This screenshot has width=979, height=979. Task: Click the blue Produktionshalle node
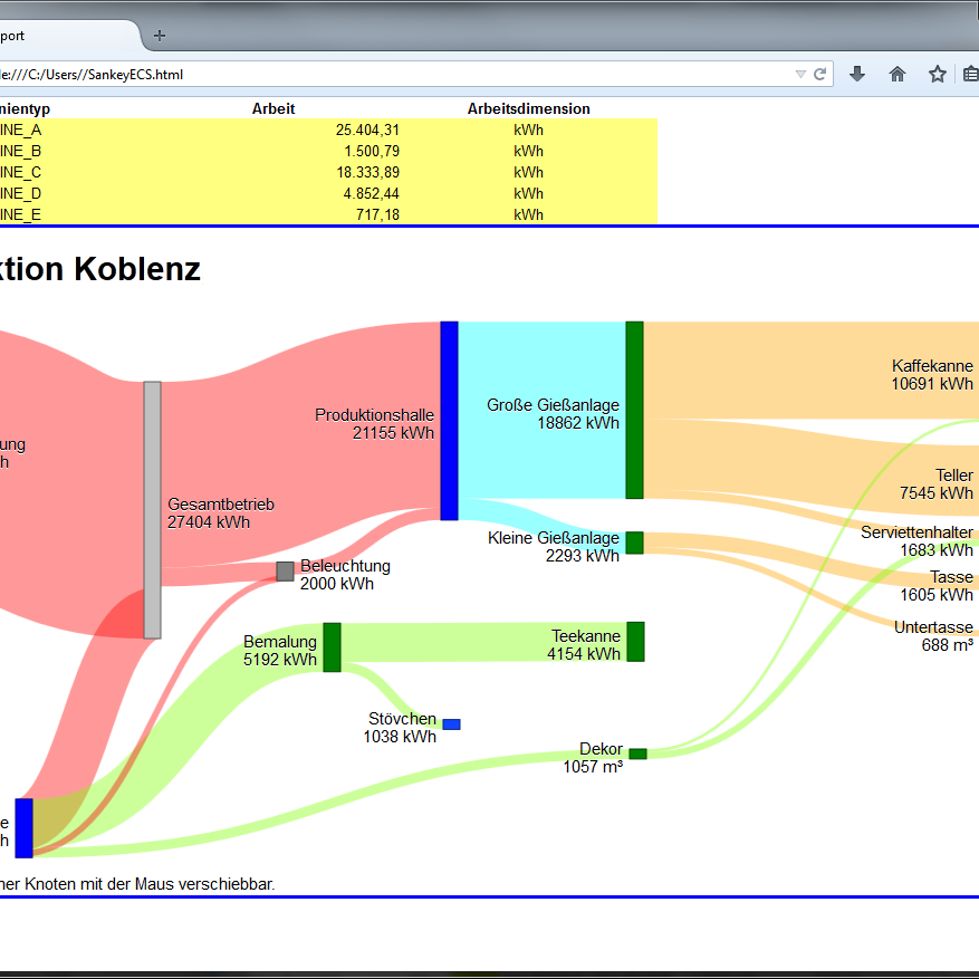click(449, 420)
